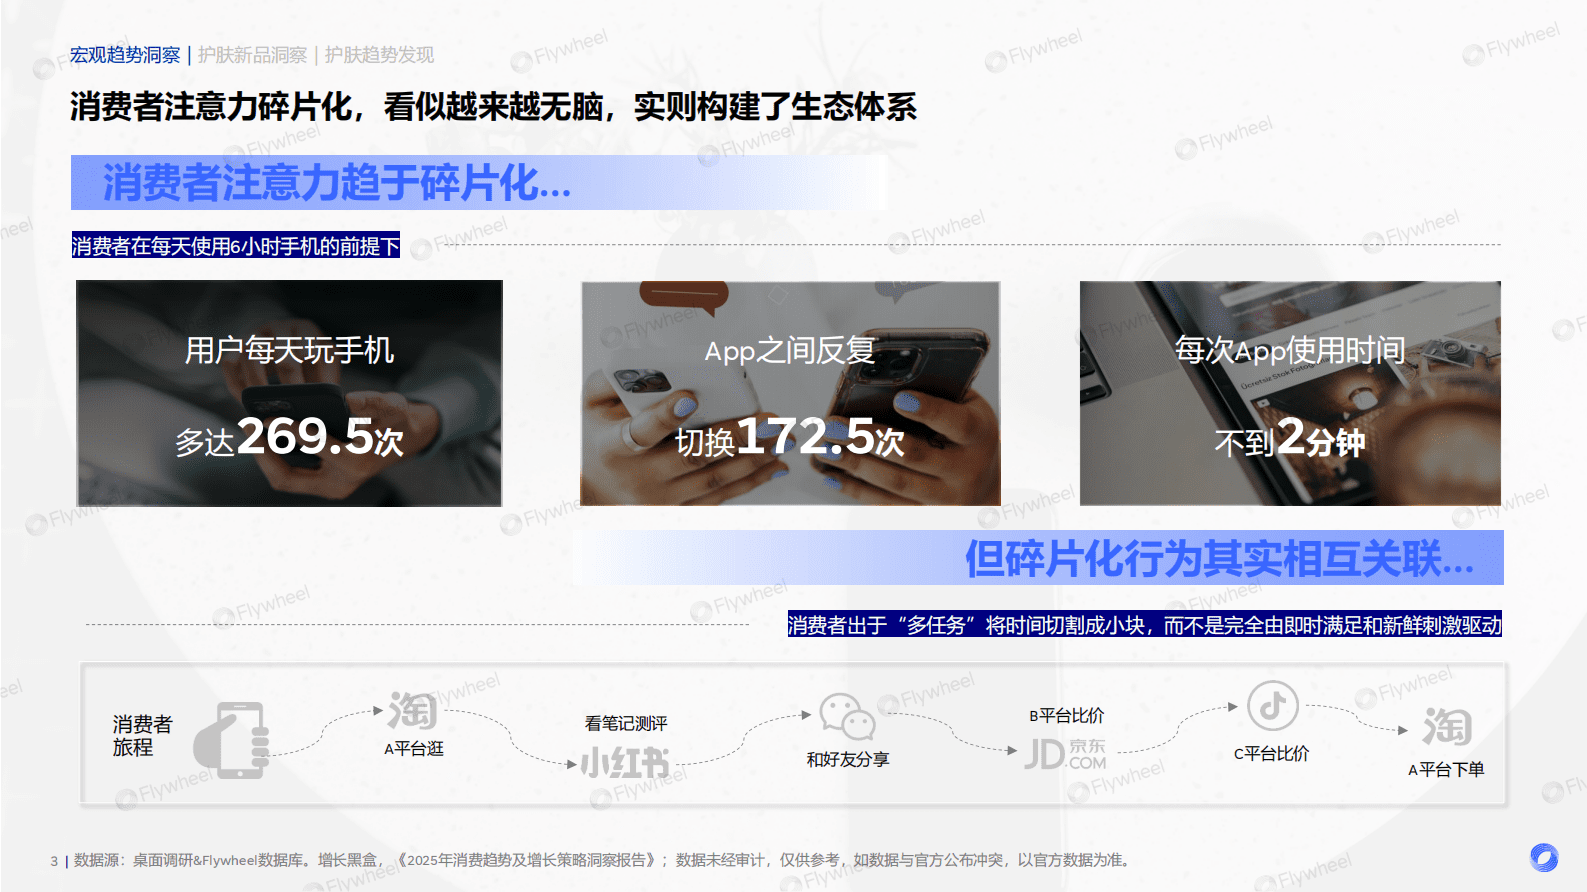The image size is (1587, 892).
Task: Select the 用户每天玩手机 photo card
Action: (290, 393)
